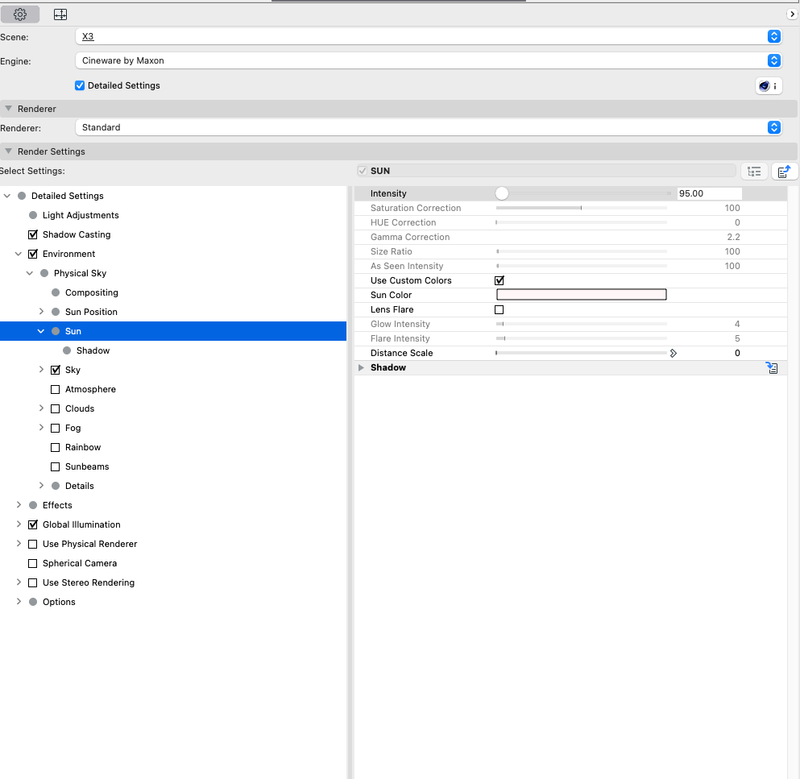
Task: Select the Sun Position tree item
Action: [x=91, y=312]
